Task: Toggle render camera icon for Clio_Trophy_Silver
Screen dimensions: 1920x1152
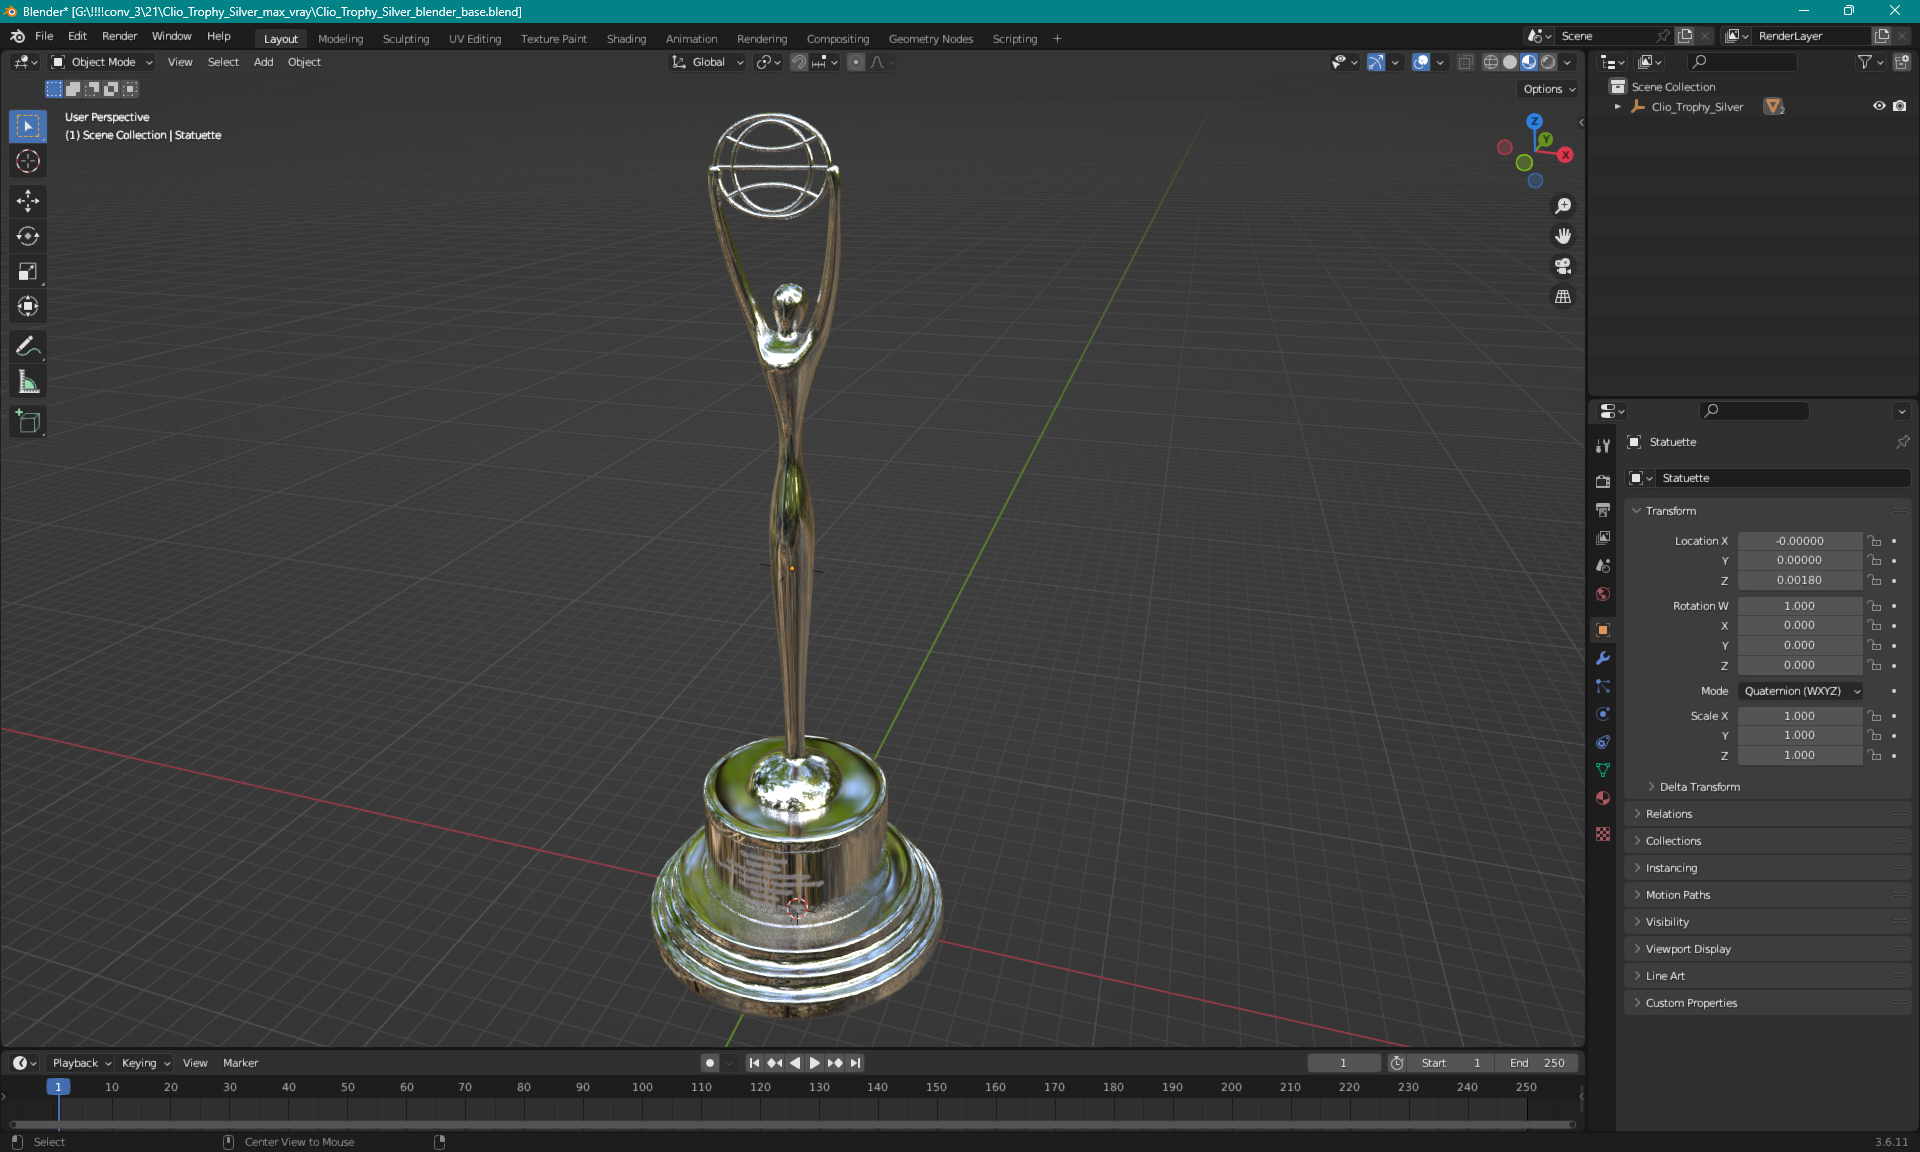Action: coord(1900,106)
